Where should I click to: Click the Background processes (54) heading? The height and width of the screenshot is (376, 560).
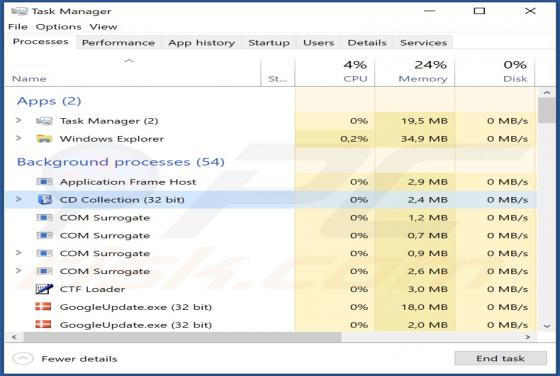click(121, 162)
